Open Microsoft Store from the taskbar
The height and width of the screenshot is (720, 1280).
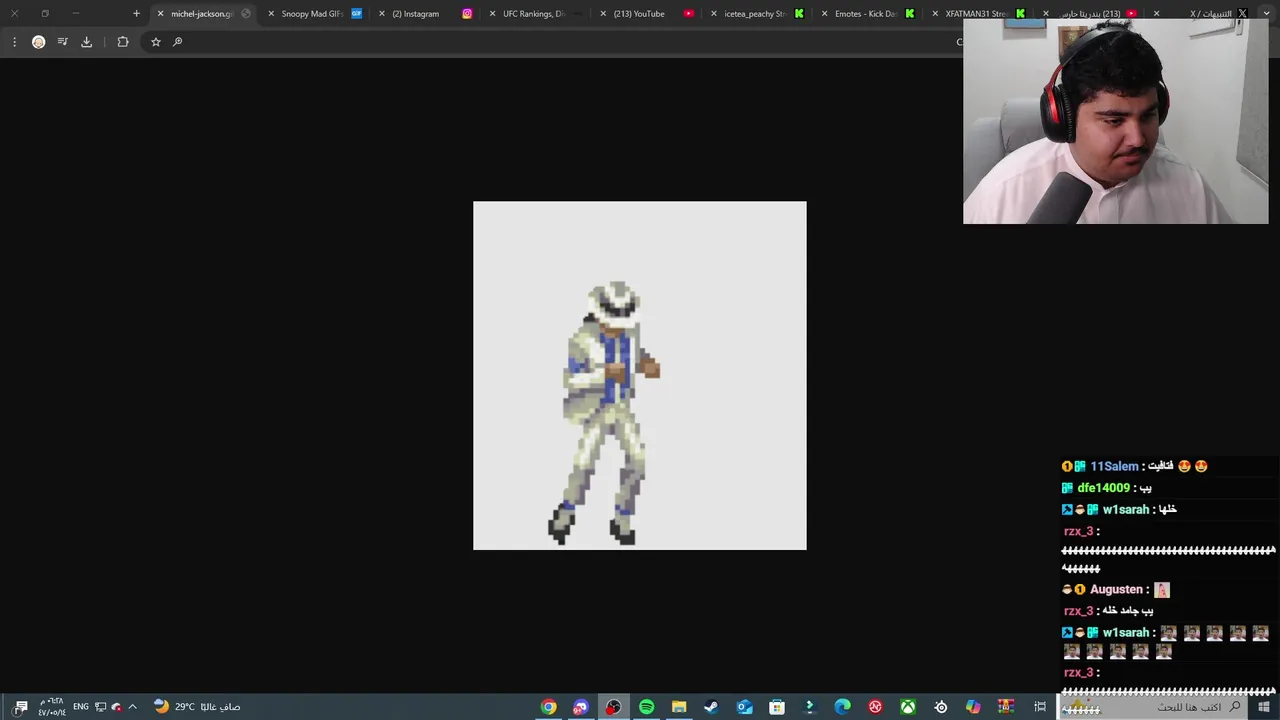[777, 707]
